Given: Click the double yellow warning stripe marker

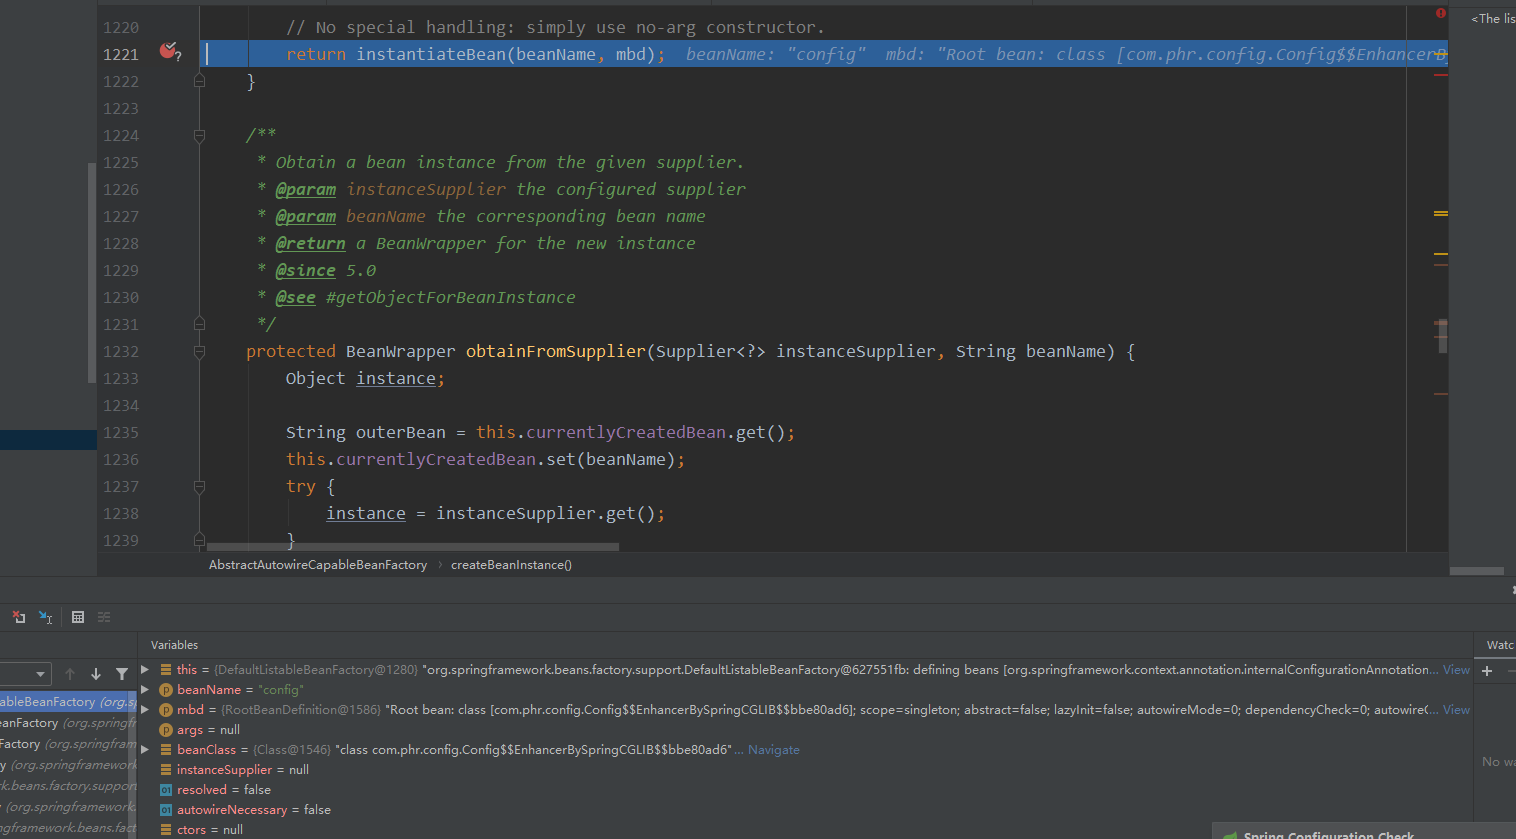Looking at the screenshot, I should pyautogui.click(x=1441, y=213).
